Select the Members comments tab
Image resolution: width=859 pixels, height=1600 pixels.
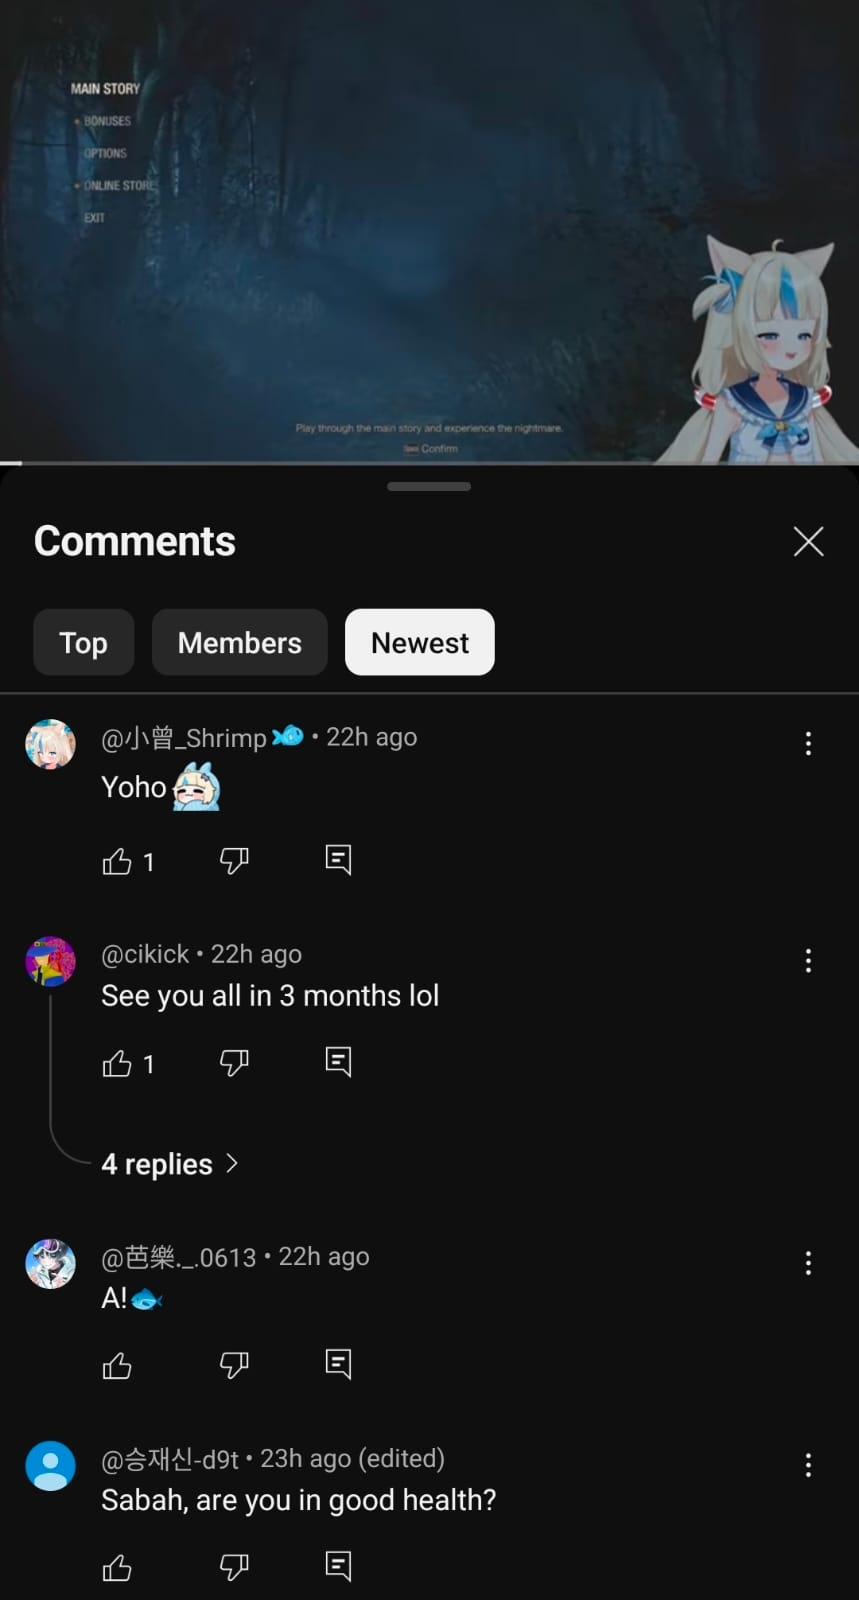tap(240, 642)
